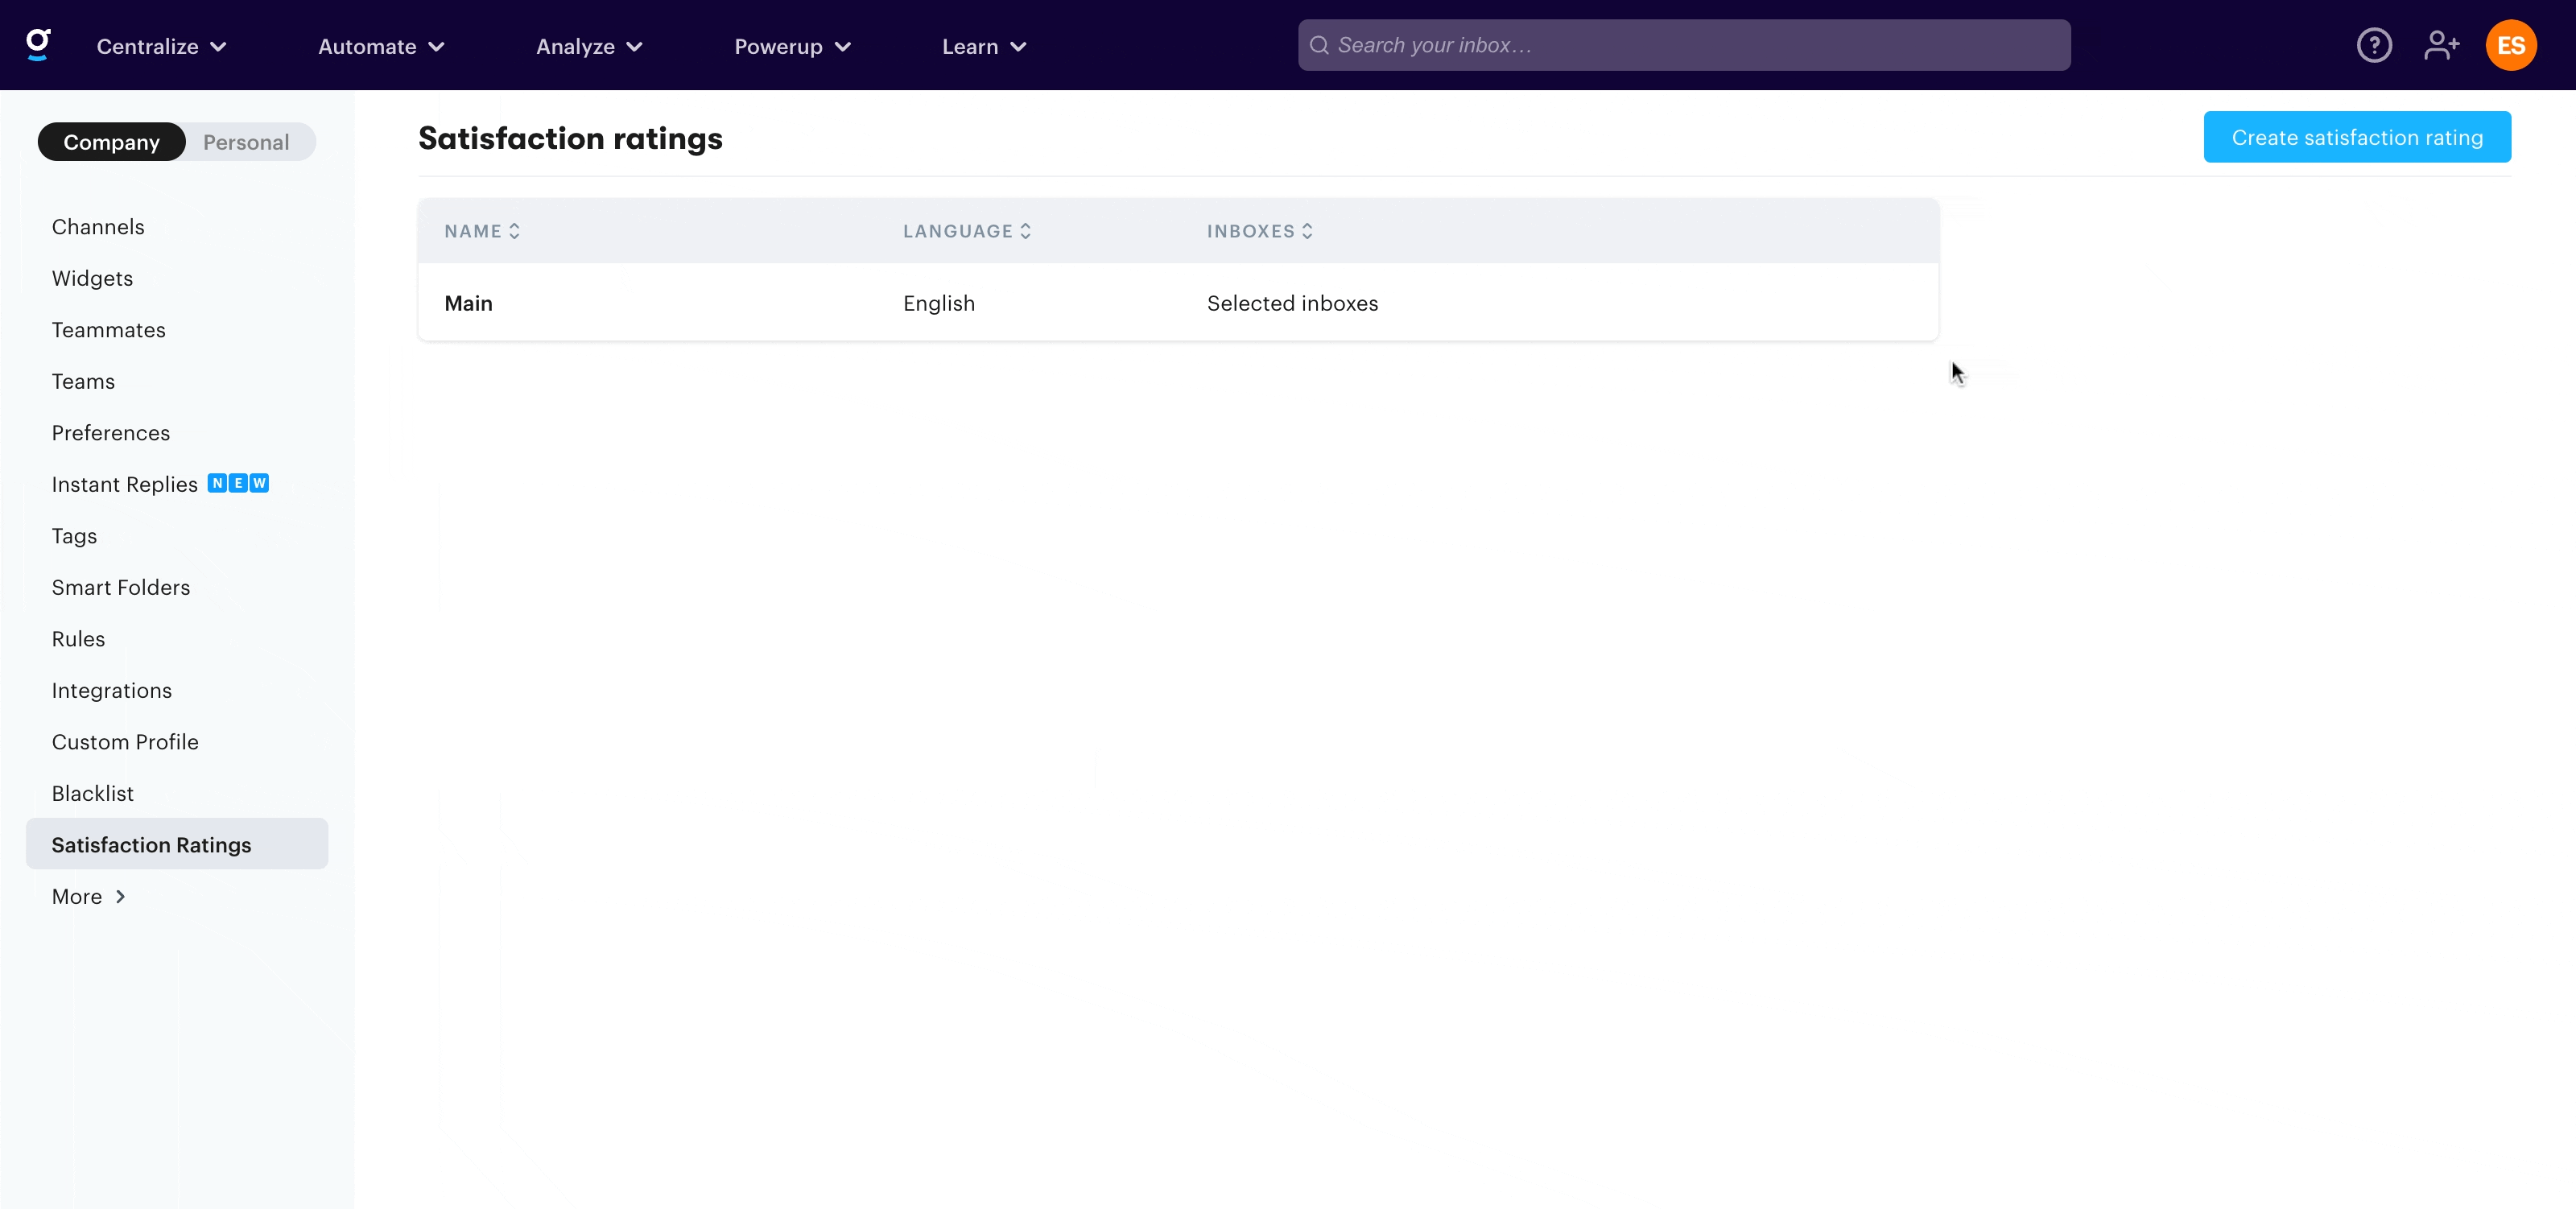Open the ES user avatar menu

pos(2510,45)
